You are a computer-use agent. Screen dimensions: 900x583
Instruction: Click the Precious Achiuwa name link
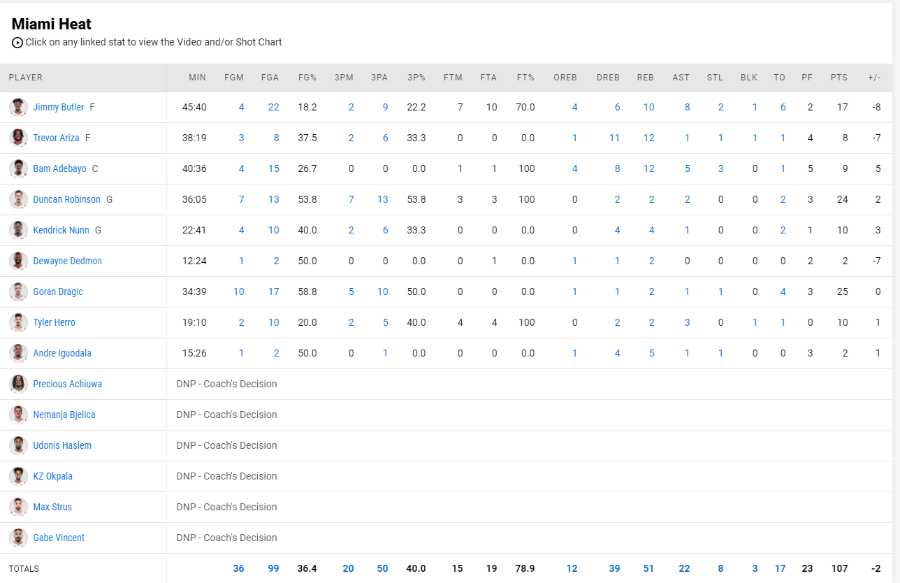tap(68, 384)
